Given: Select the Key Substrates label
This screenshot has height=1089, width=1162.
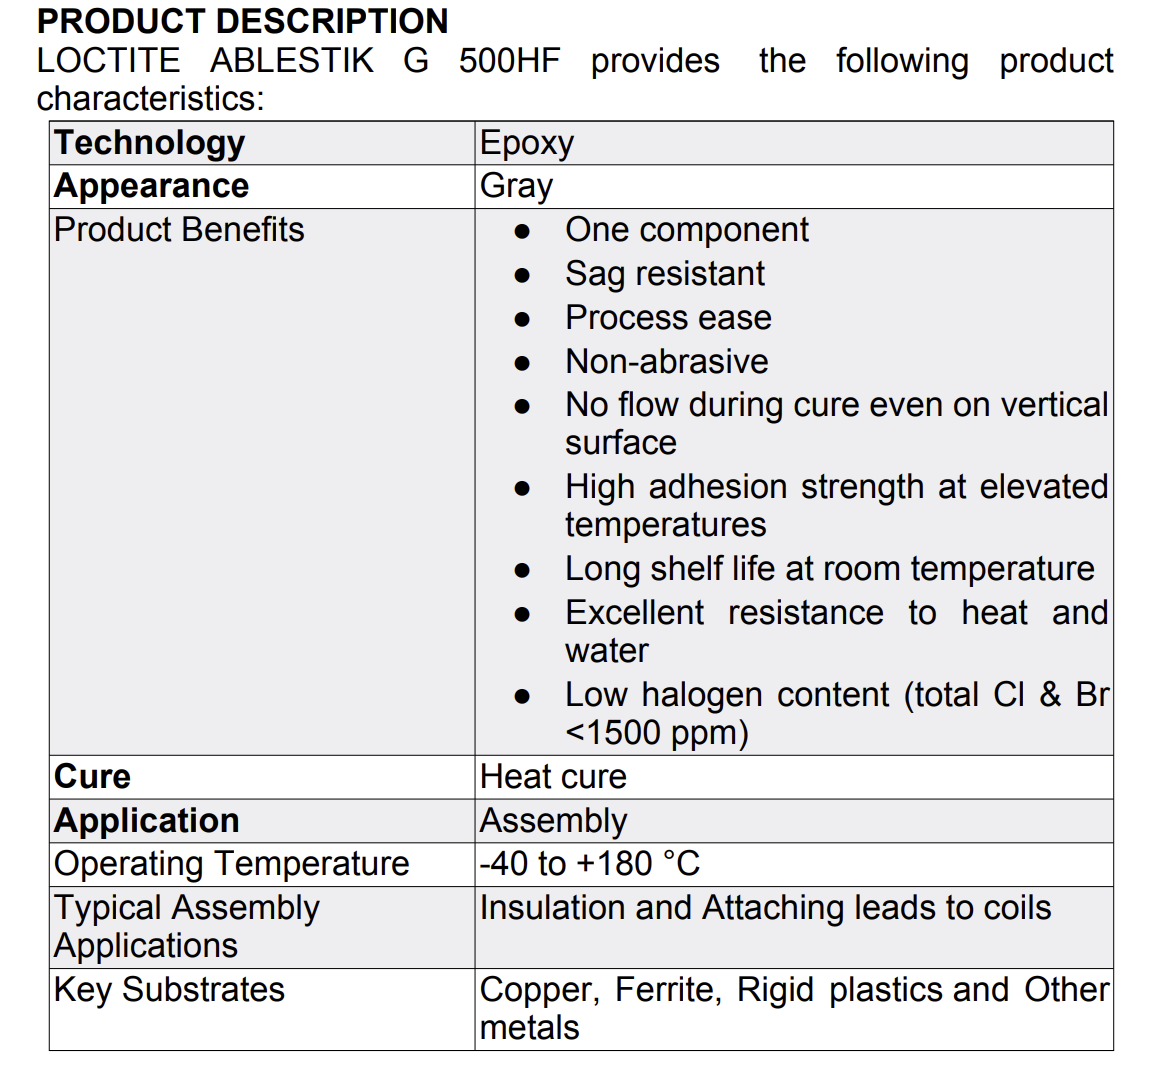Looking at the screenshot, I should point(169,990).
